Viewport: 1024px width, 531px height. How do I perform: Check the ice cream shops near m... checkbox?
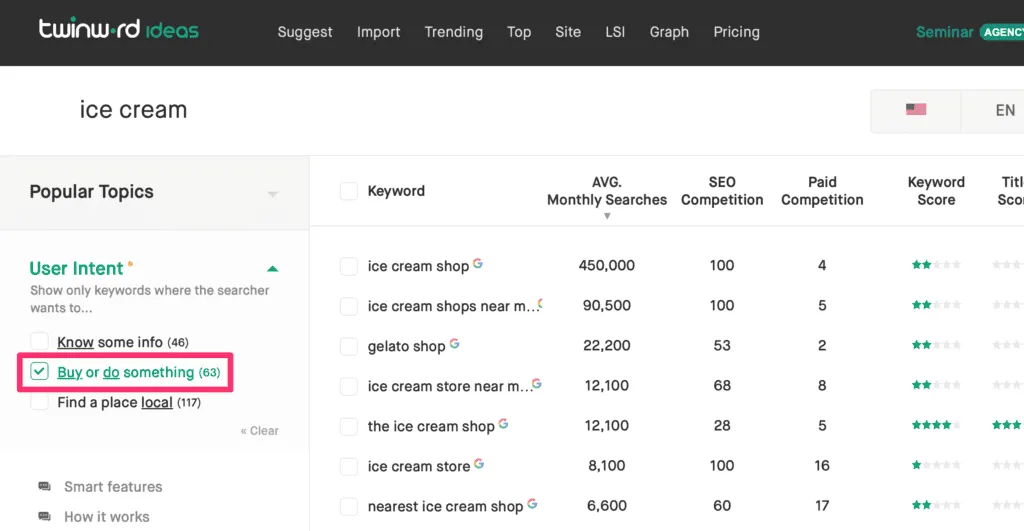349,306
